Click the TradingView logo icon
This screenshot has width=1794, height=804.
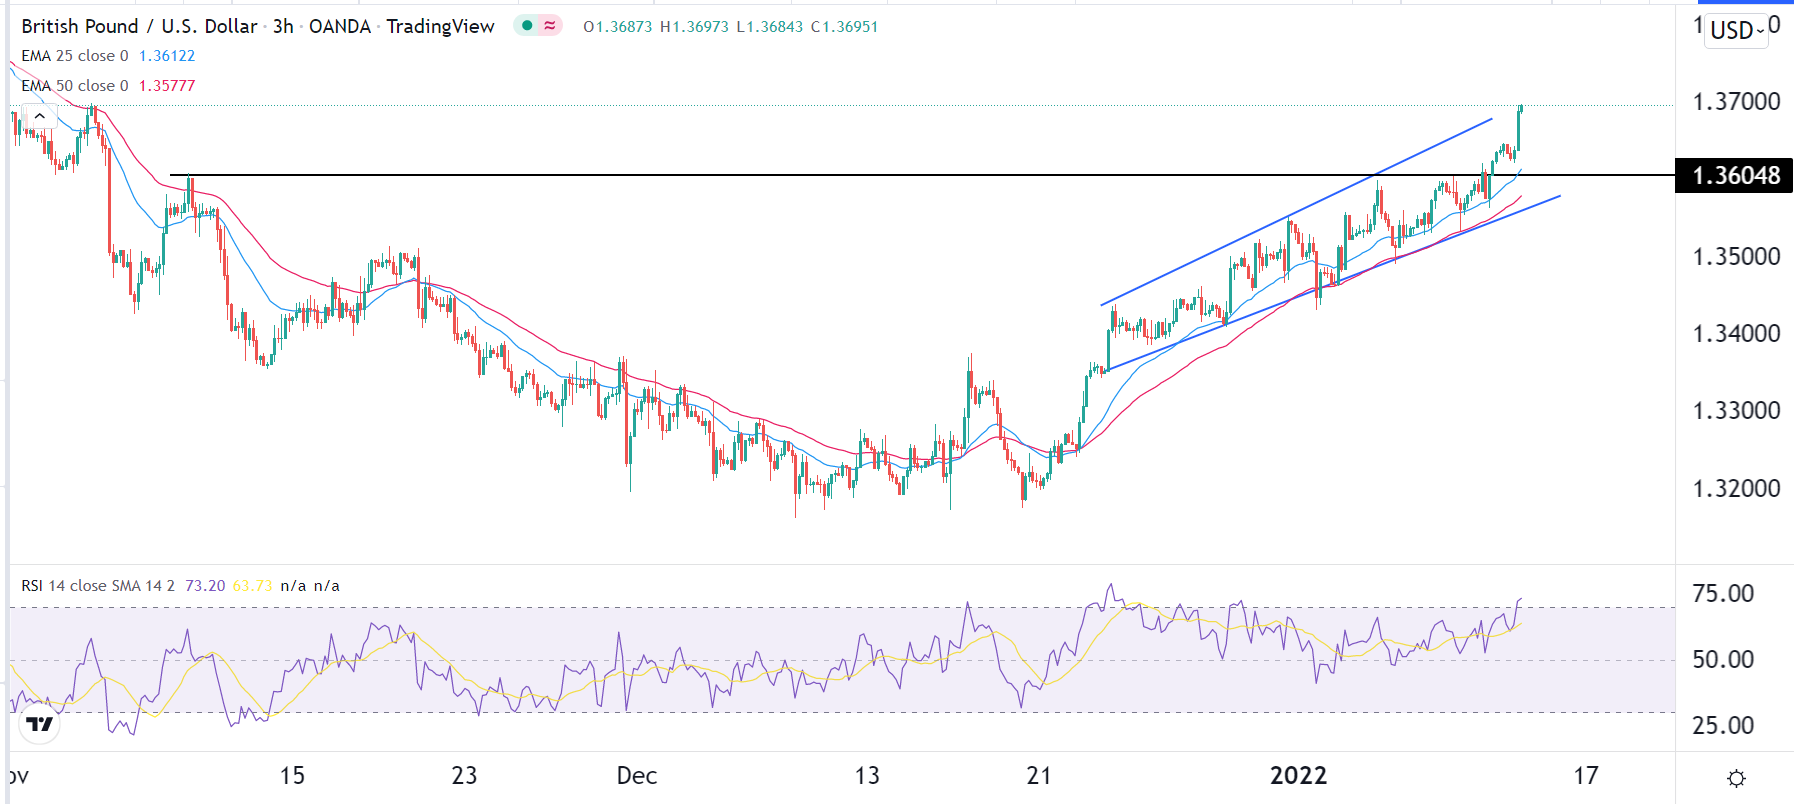point(40,723)
